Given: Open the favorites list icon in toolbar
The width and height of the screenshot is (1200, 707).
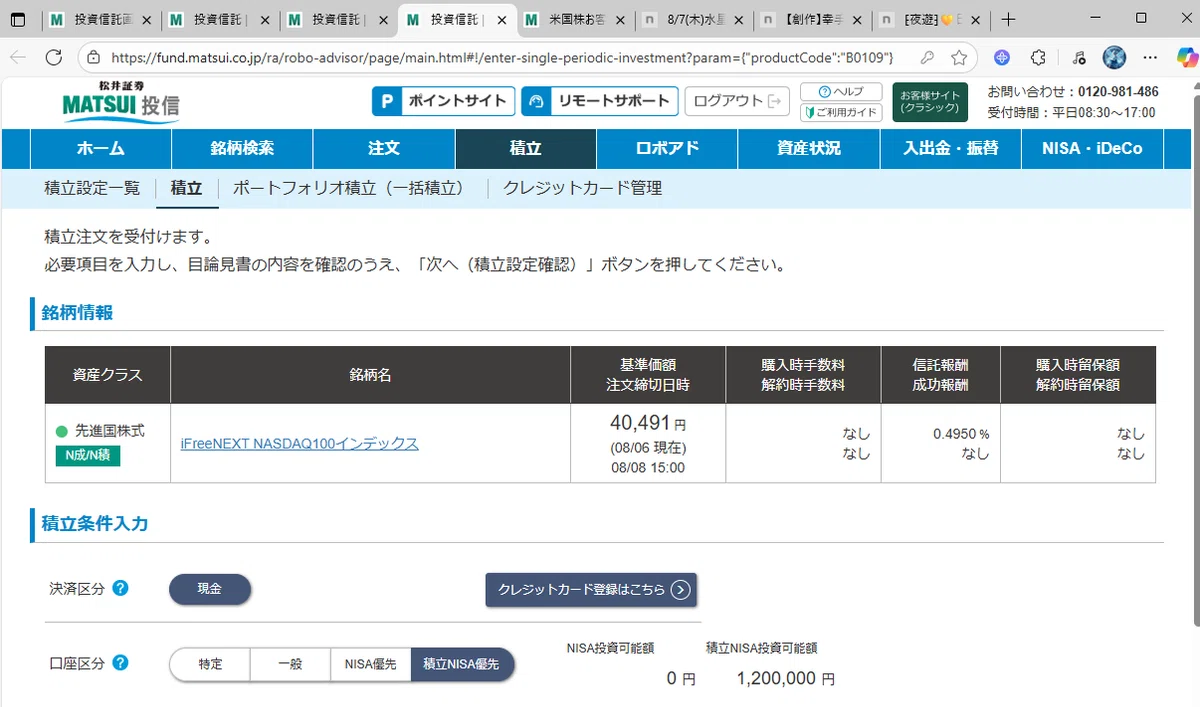Looking at the screenshot, I should pos(1078,57).
